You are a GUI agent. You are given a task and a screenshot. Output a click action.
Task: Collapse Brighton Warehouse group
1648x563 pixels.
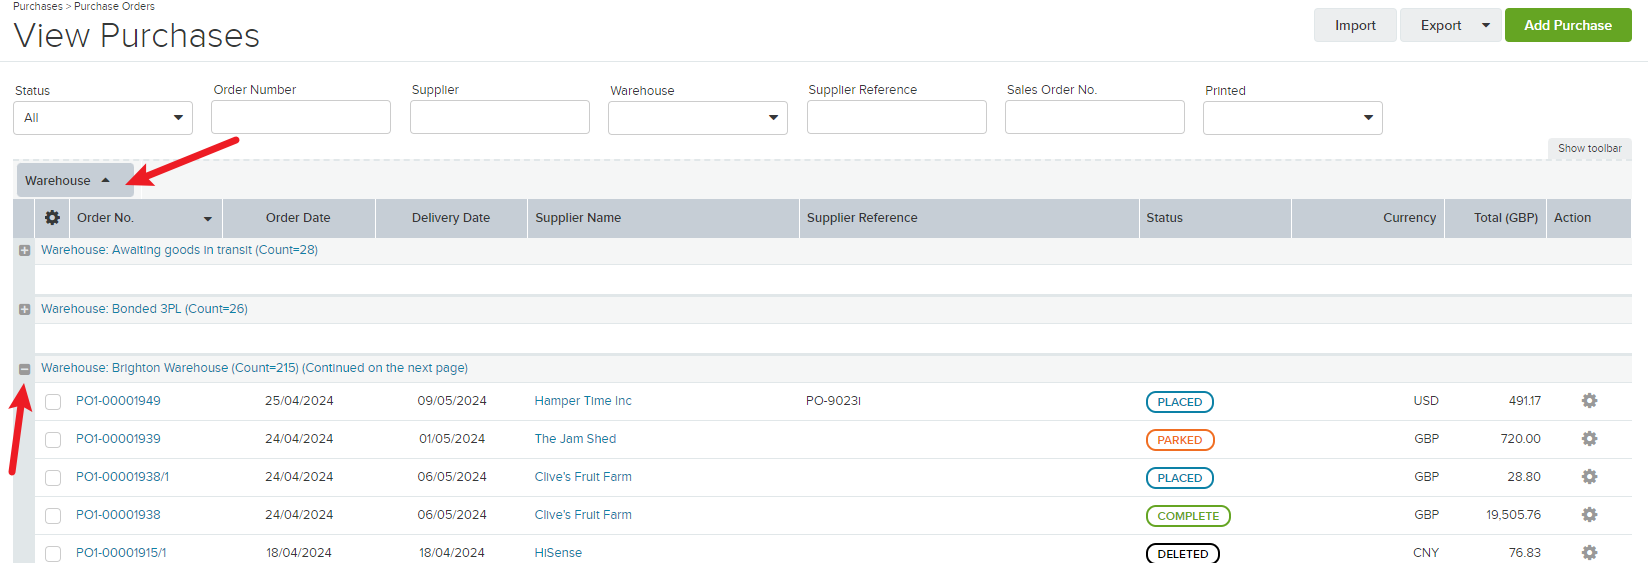[24, 369]
